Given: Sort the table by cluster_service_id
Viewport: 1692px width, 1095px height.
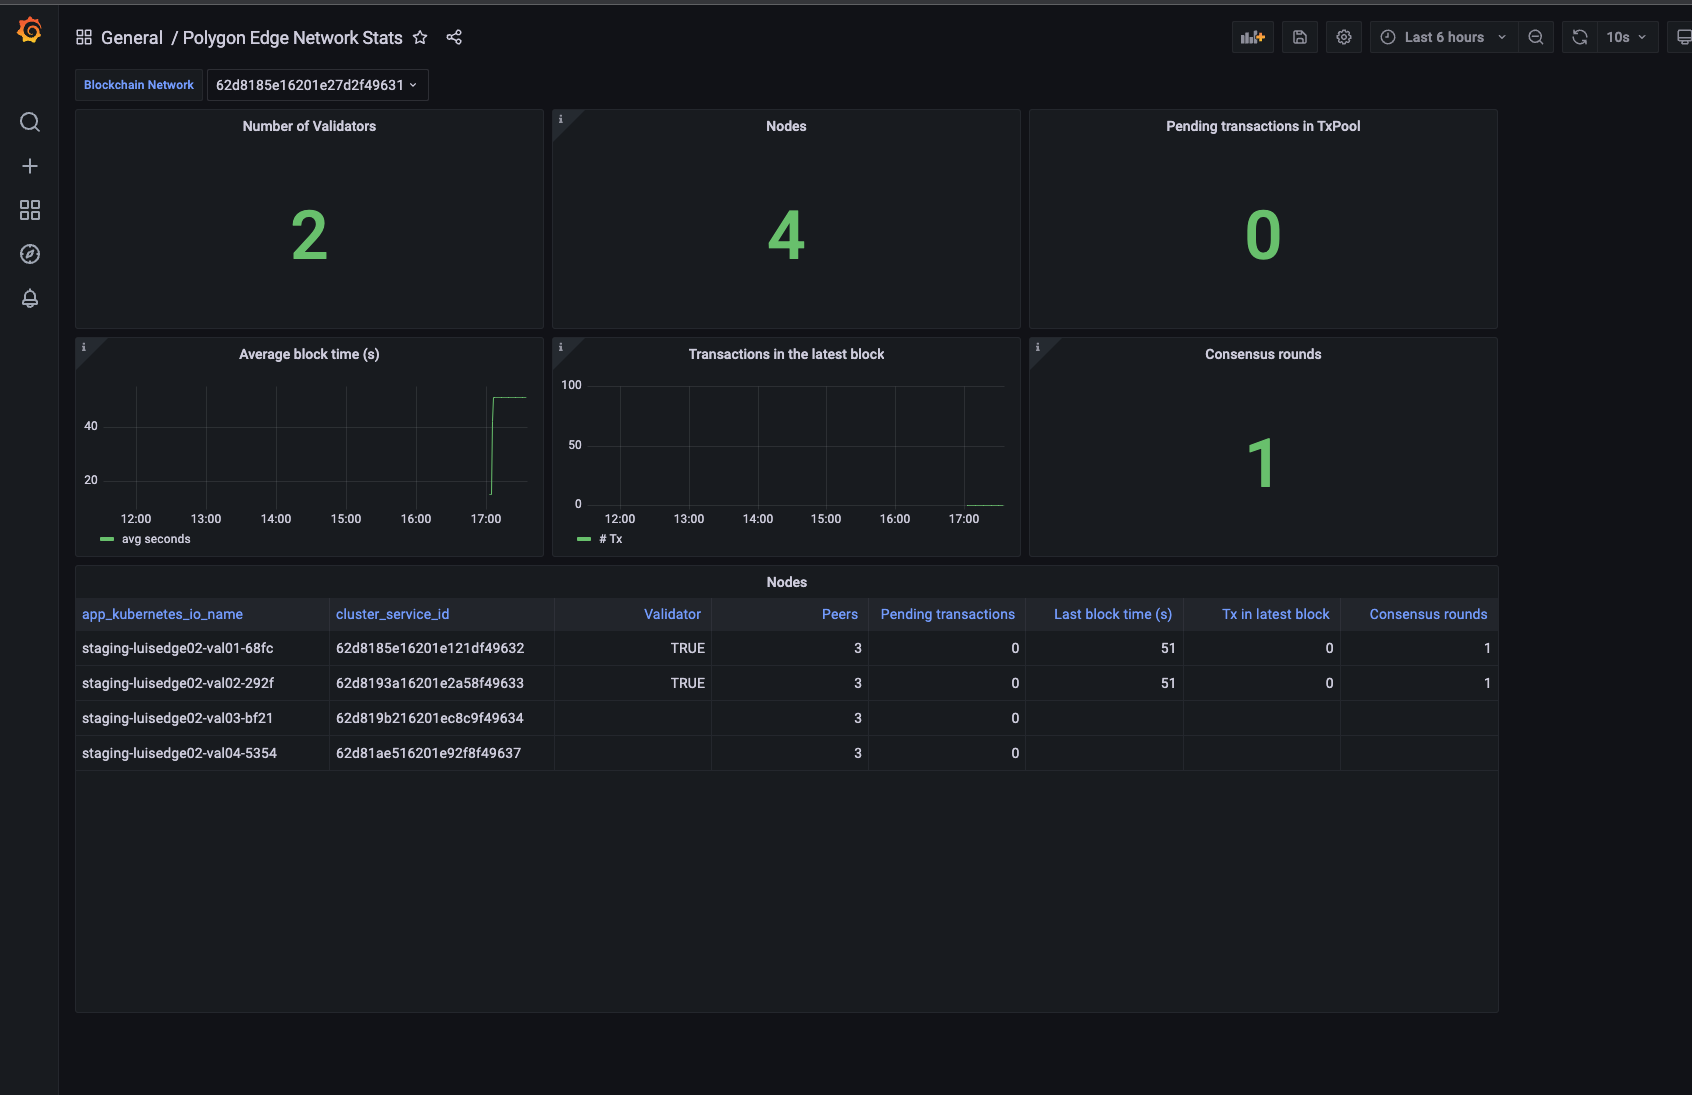Looking at the screenshot, I should click(392, 614).
